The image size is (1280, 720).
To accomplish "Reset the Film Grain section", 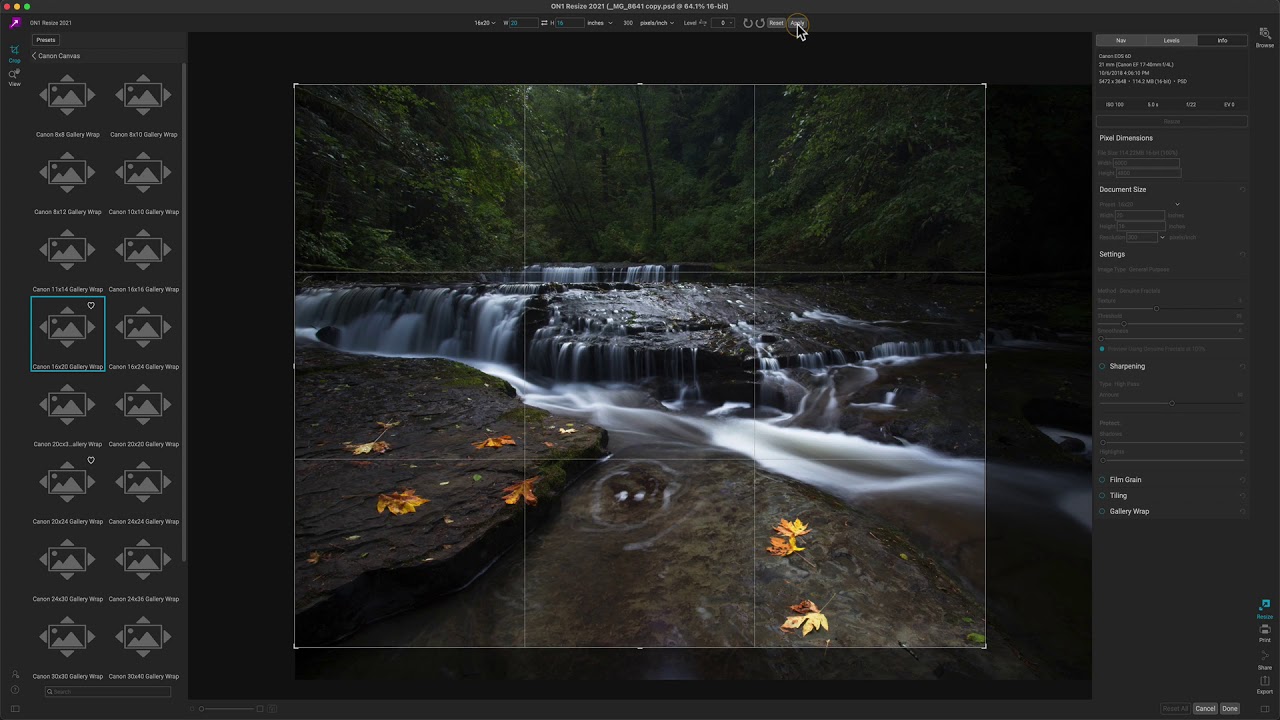I will point(1243,480).
